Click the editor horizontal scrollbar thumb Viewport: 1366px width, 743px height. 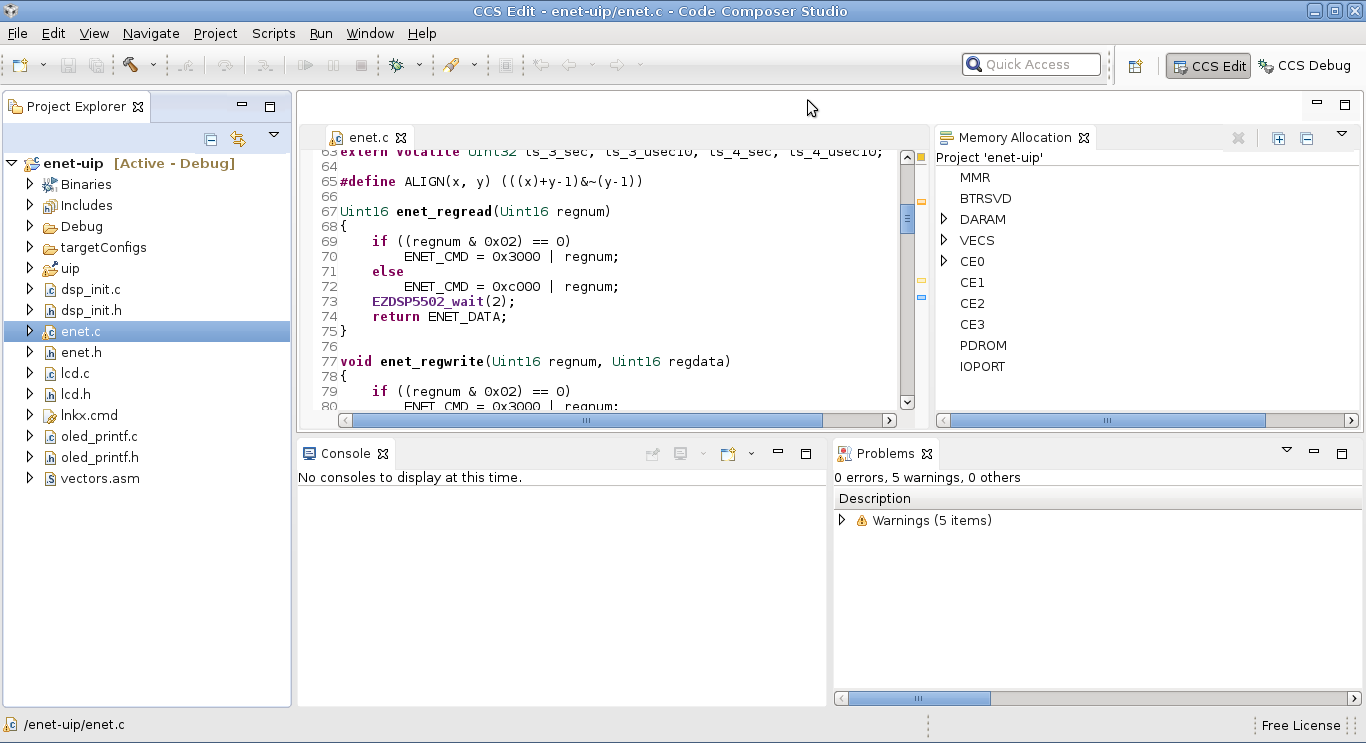[587, 421]
